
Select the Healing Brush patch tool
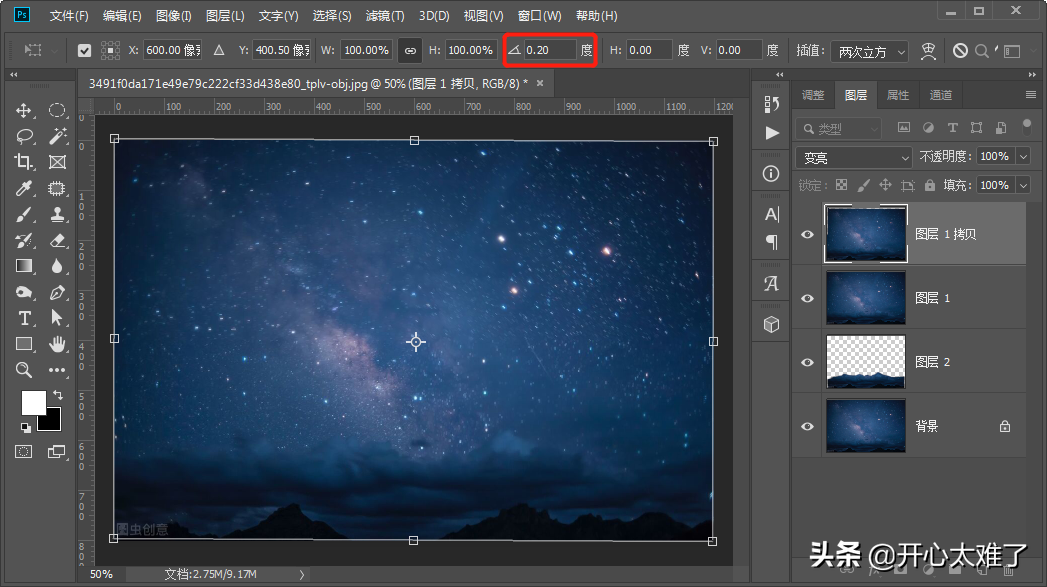pyautogui.click(x=57, y=188)
